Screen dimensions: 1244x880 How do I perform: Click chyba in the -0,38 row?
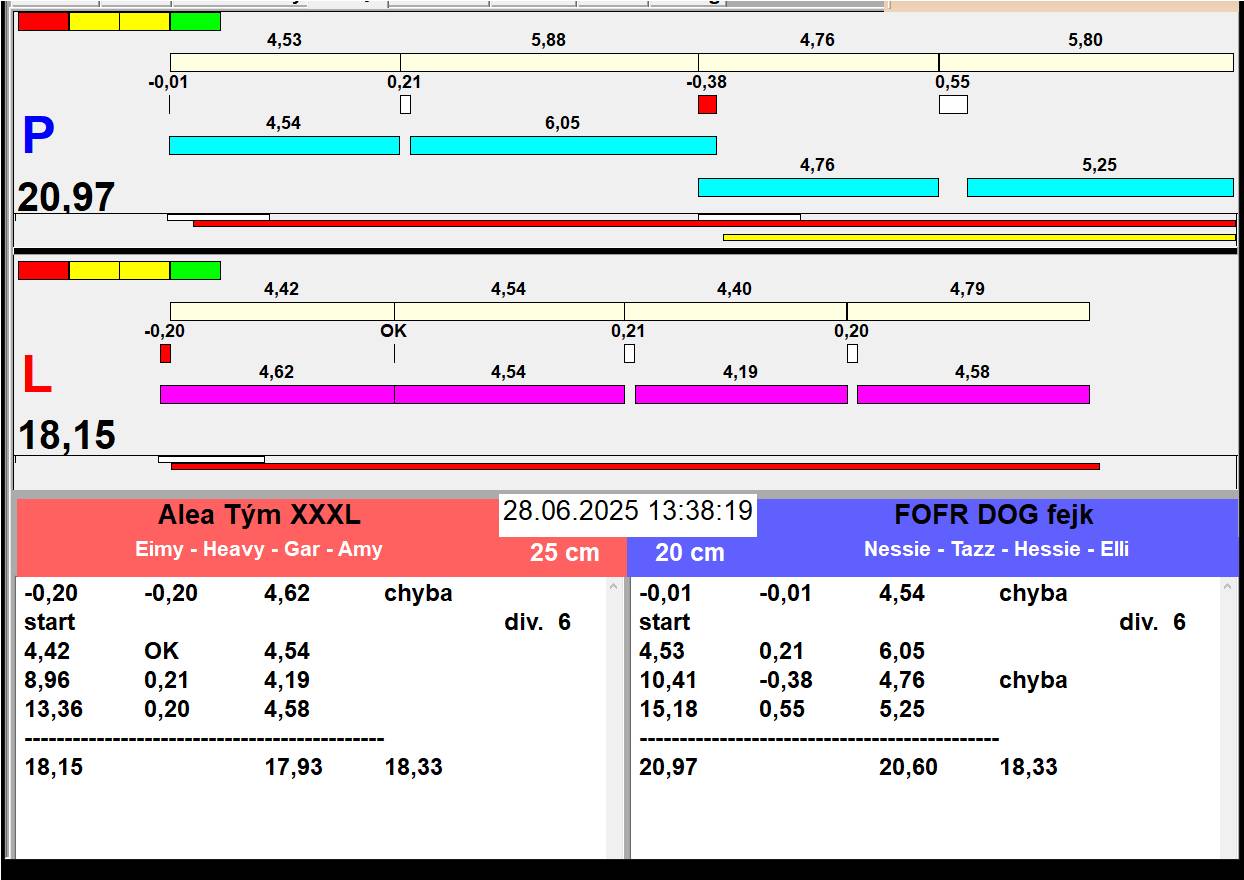pyautogui.click(x=1033, y=680)
